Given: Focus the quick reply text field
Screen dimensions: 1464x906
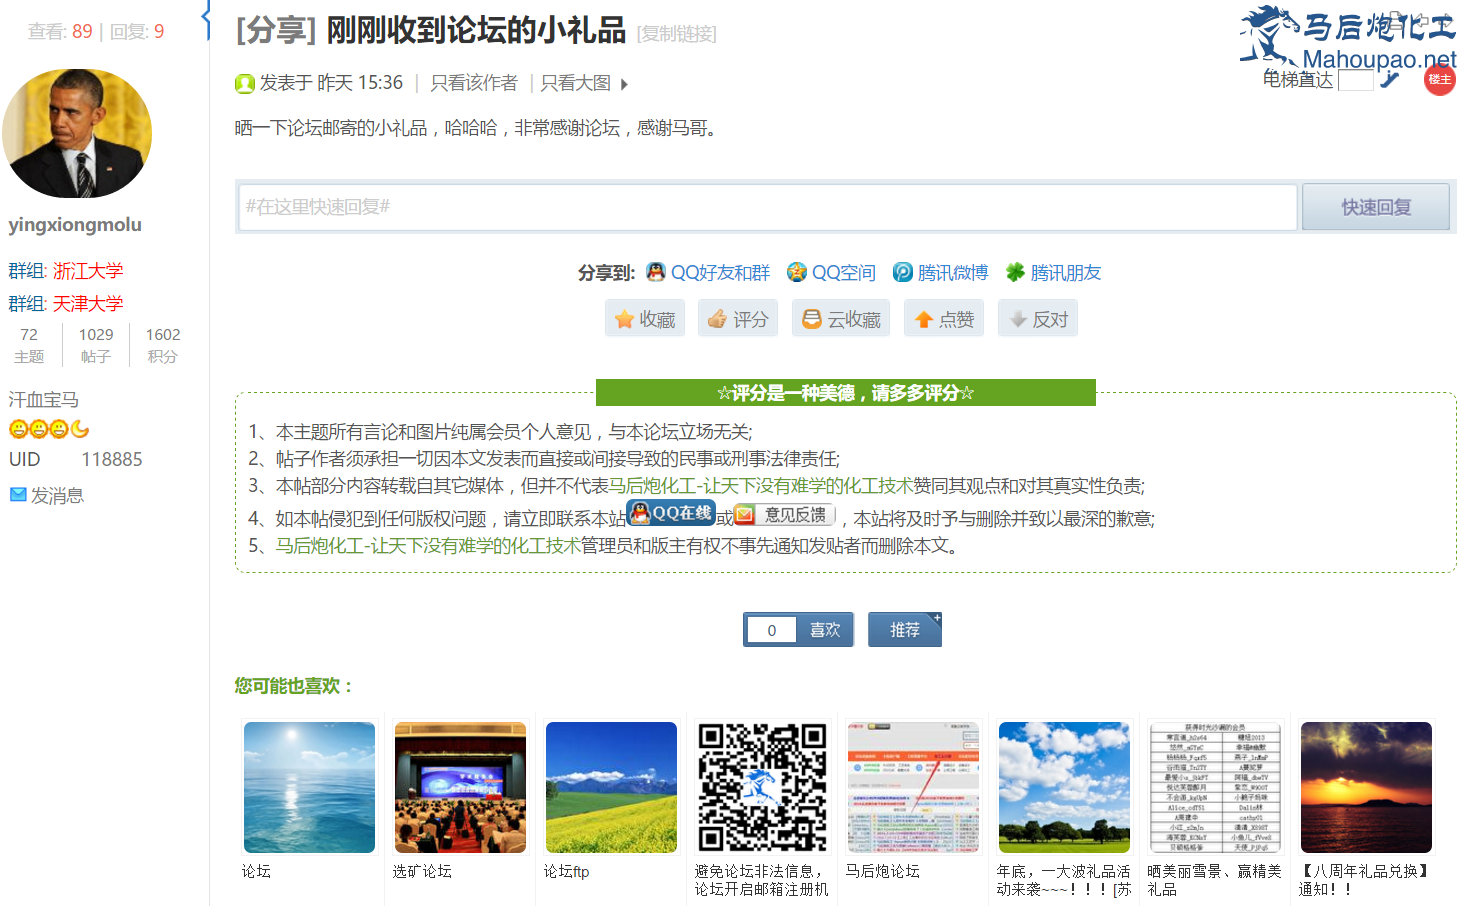Looking at the screenshot, I should point(767,207).
